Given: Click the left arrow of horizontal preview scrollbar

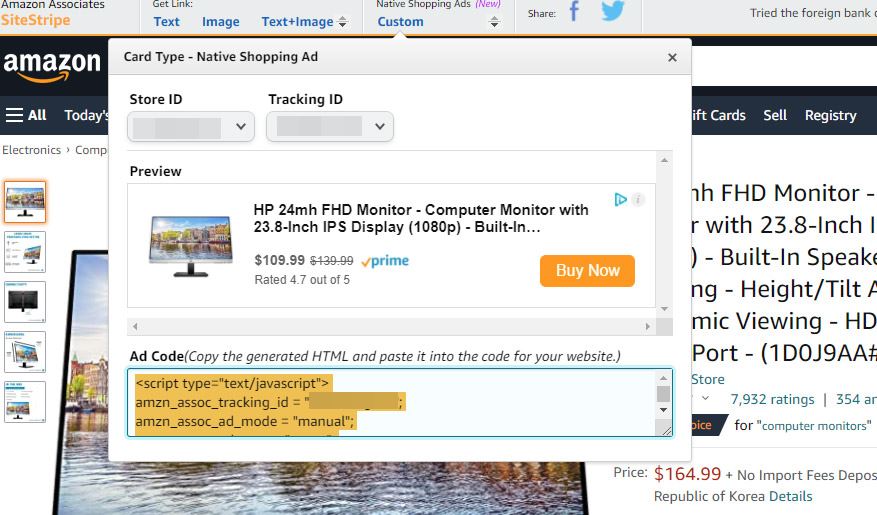Looking at the screenshot, I should pos(135,326).
